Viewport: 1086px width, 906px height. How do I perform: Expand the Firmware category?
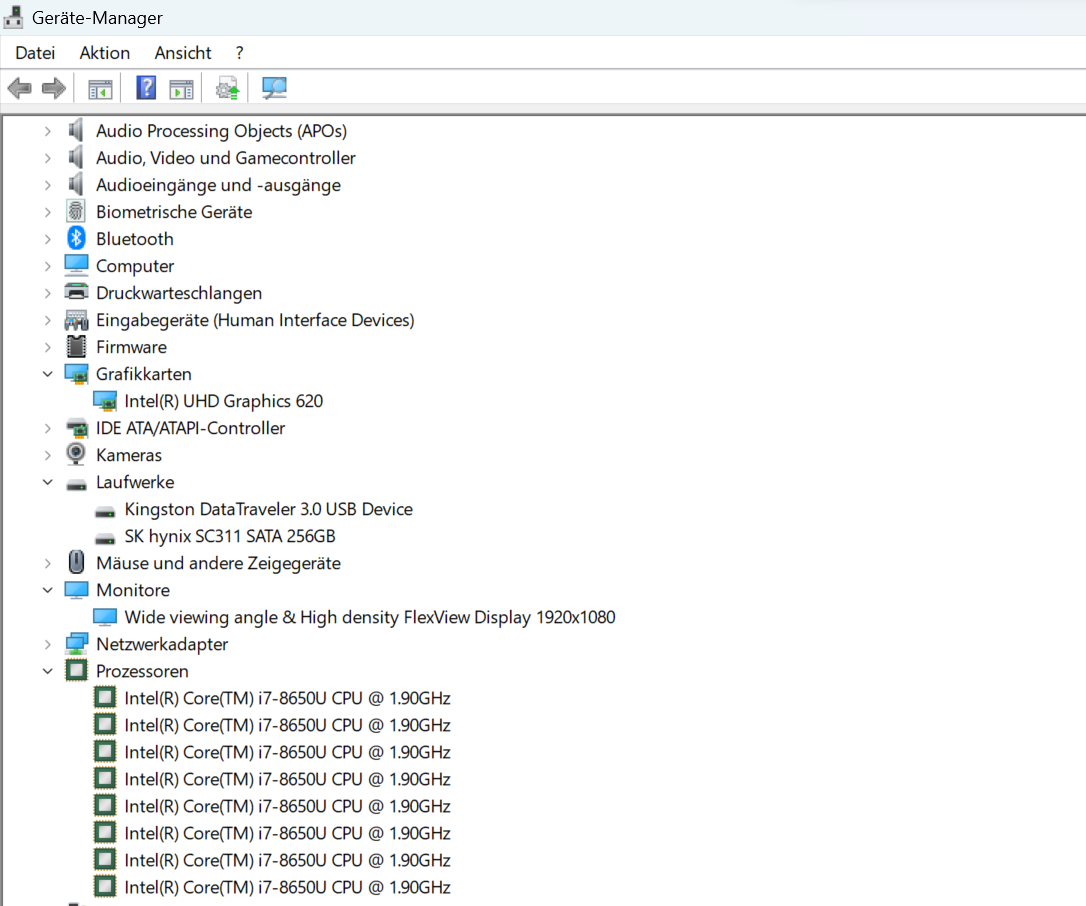[47, 346]
